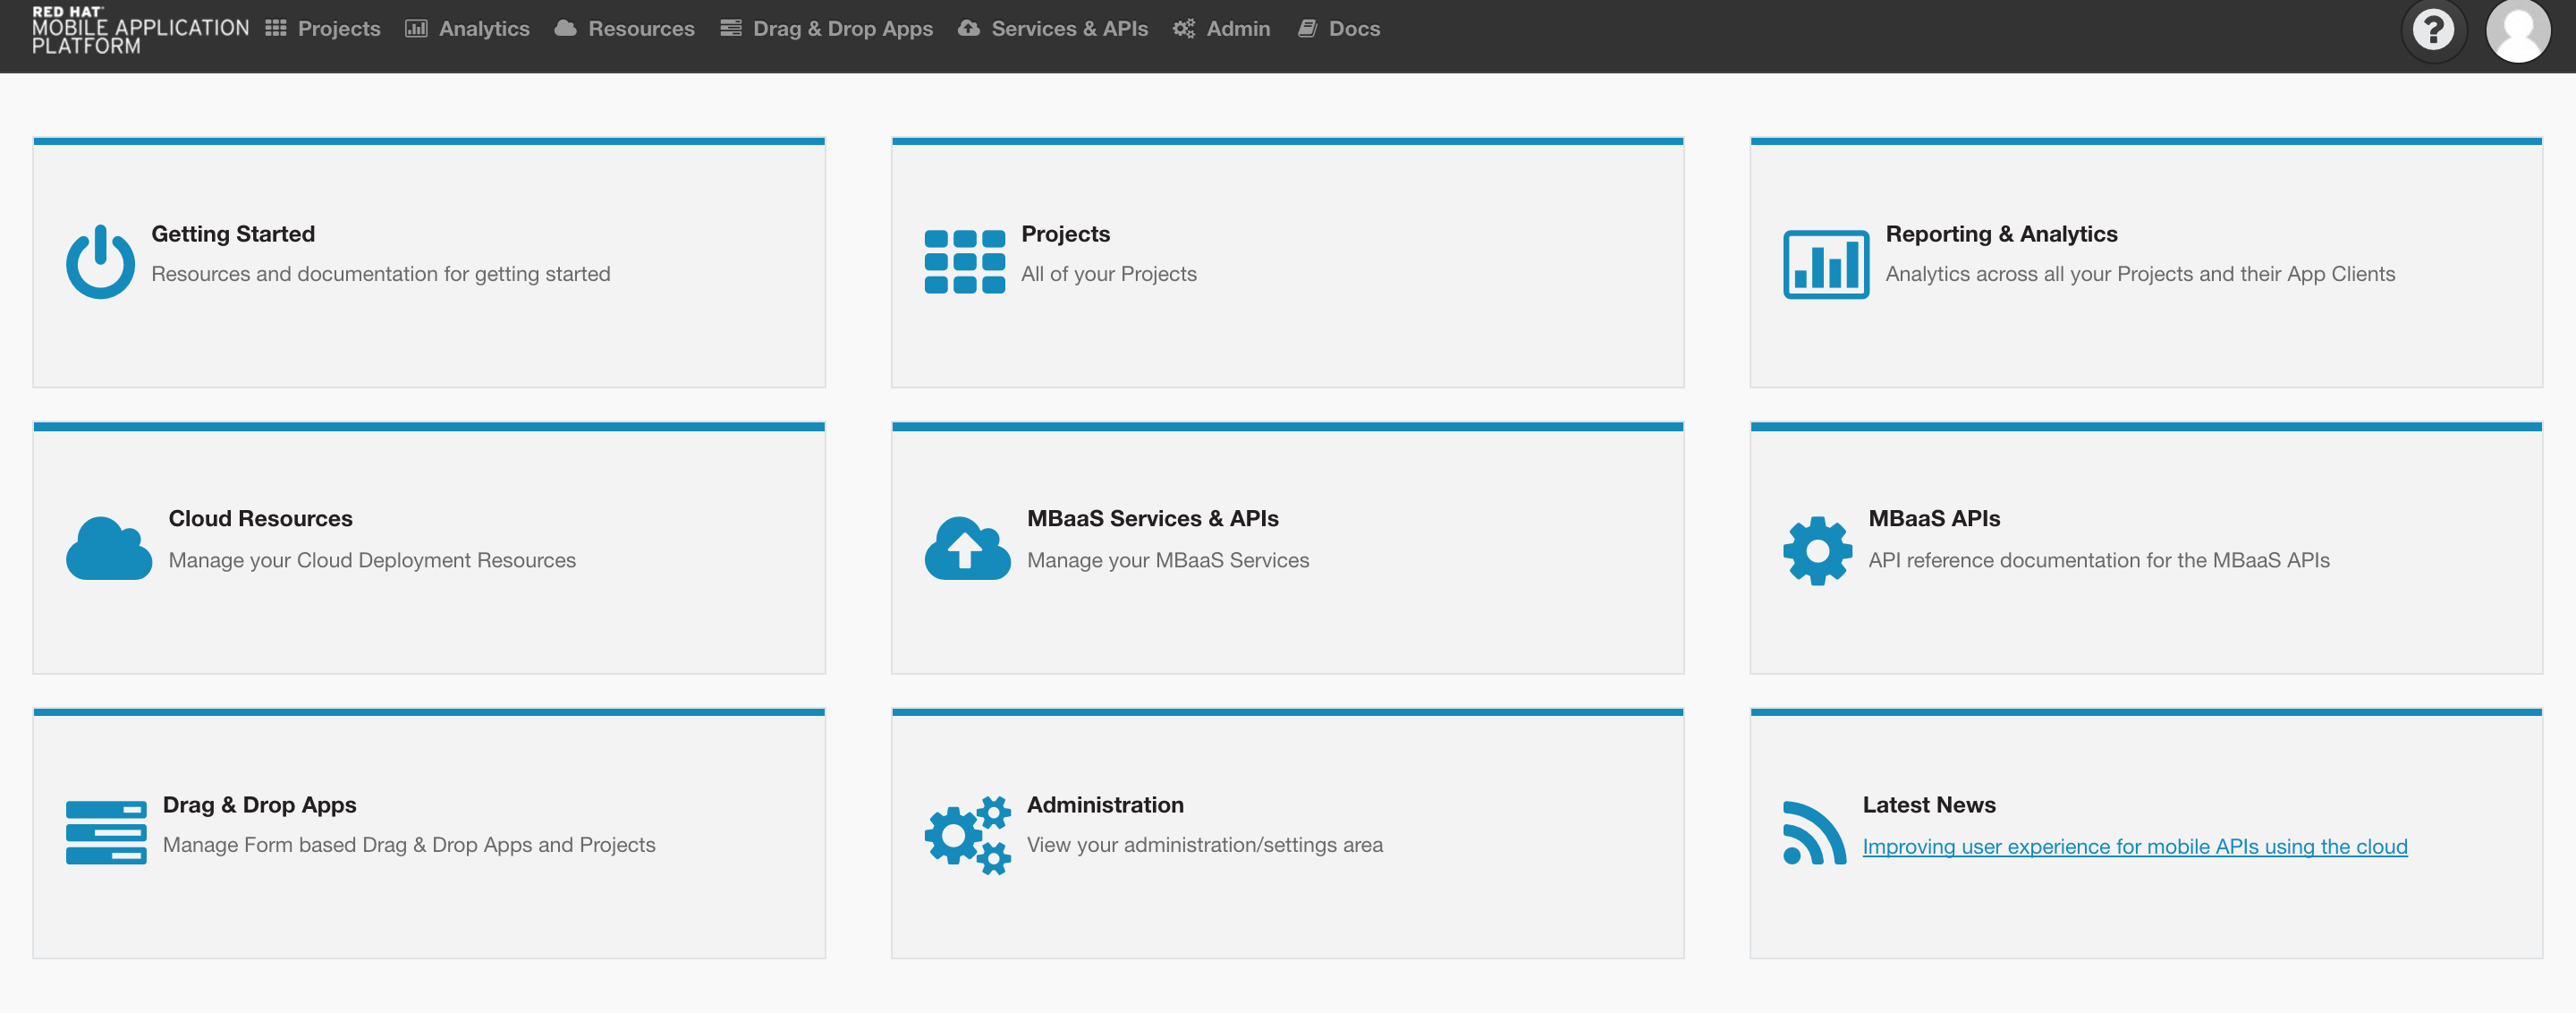2576x1013 pixels.
Task: Click the cloud icon beside Resources in navbar
Action: point(566,28)
